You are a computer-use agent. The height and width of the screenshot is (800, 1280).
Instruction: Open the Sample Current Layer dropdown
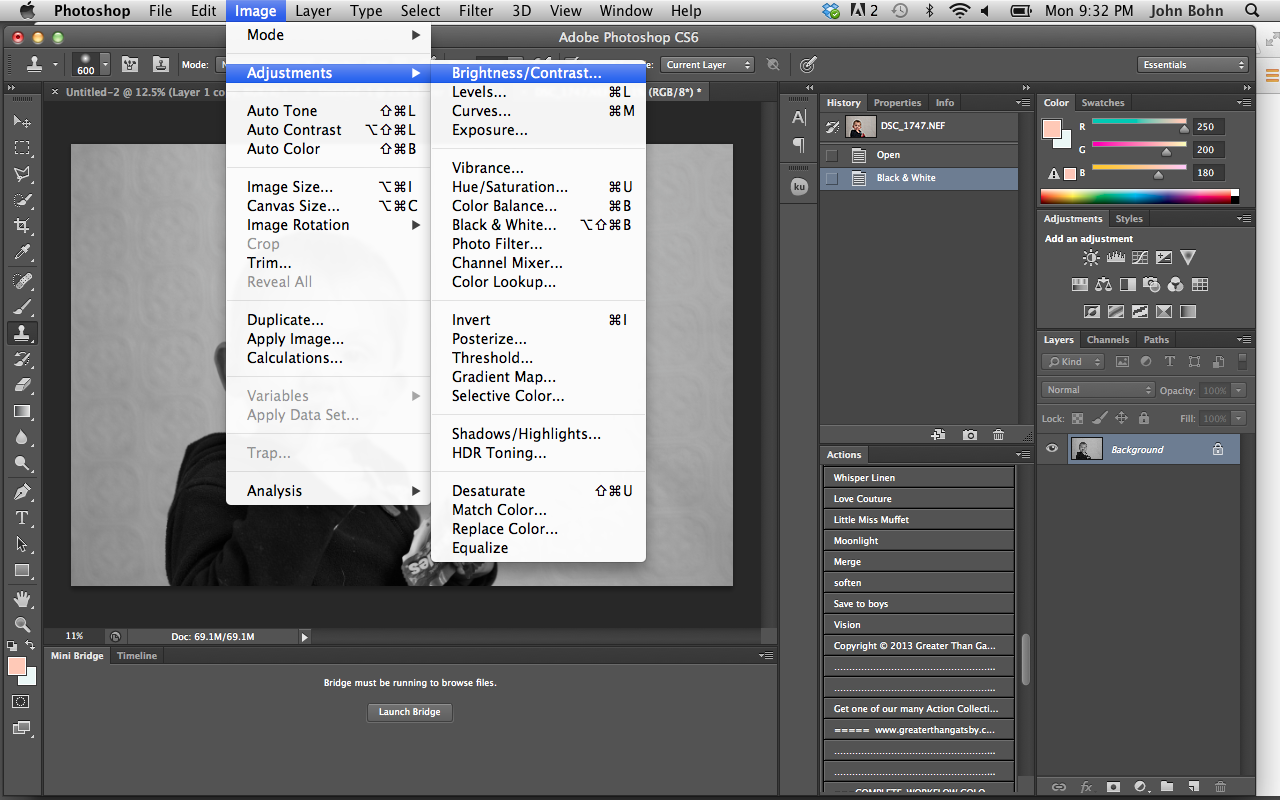tap(707, 65)
